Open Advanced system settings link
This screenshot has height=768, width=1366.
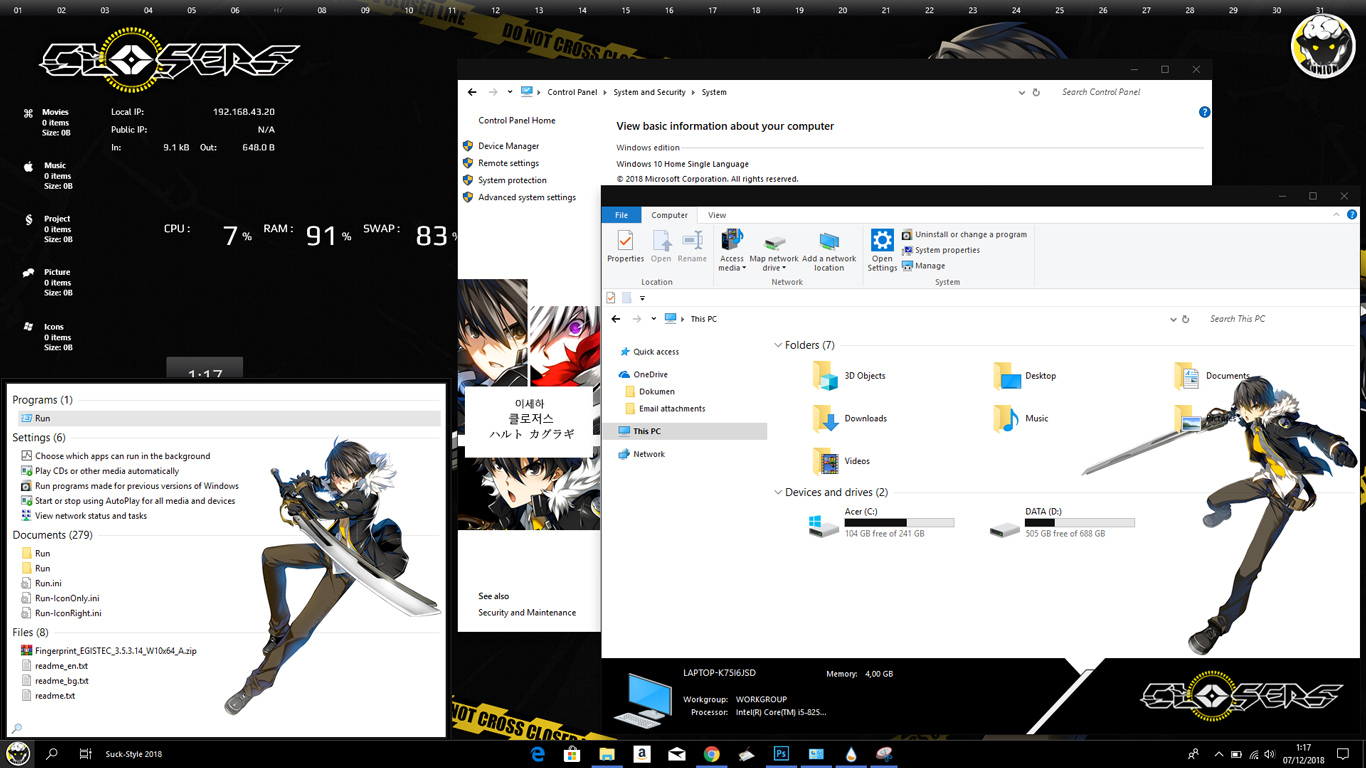[x=527, y=197]
